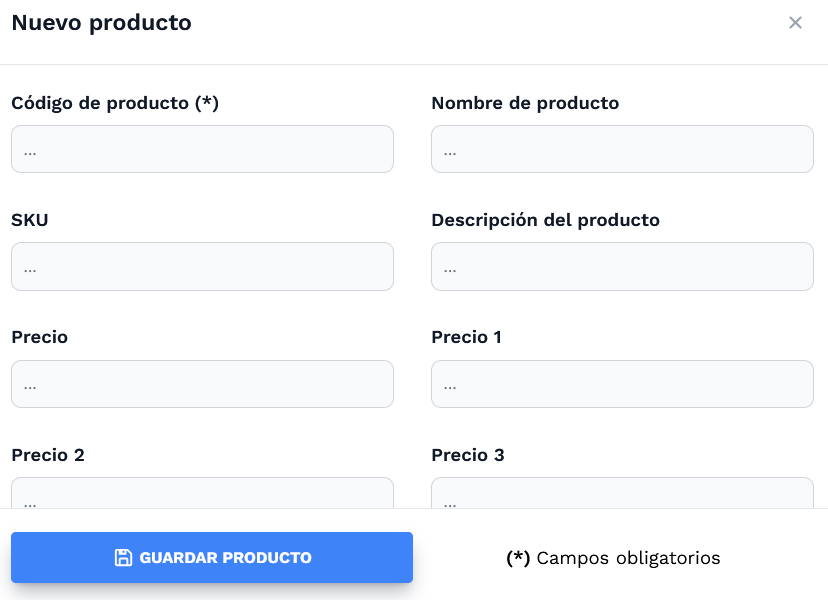Close the Nuevo producto dialog
The height and width of the screenshot is (600, 828).
(795, 23)
